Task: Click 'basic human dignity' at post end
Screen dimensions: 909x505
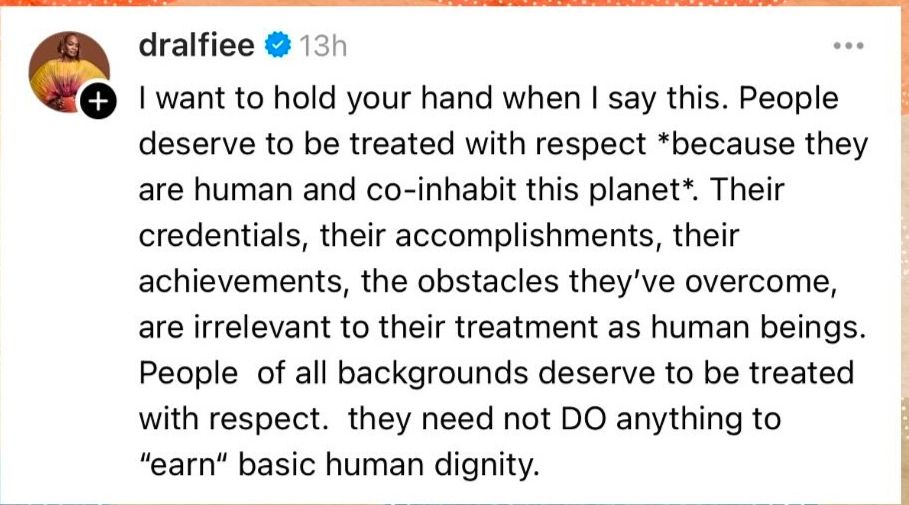Action: (x=388, y=466)
